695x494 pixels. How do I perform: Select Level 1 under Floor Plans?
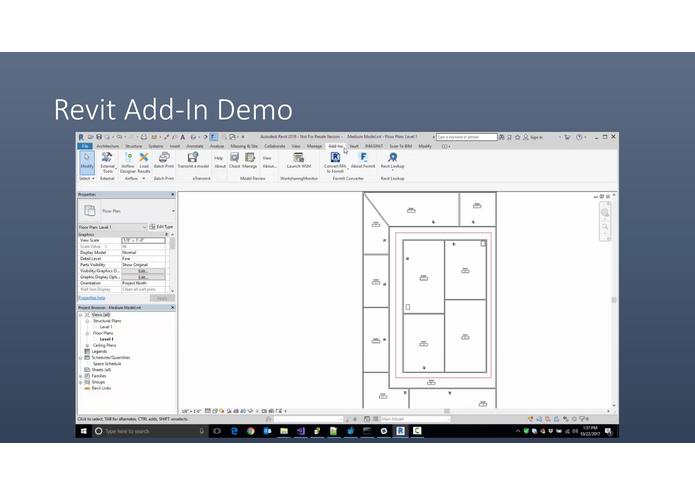pos(106,339)
